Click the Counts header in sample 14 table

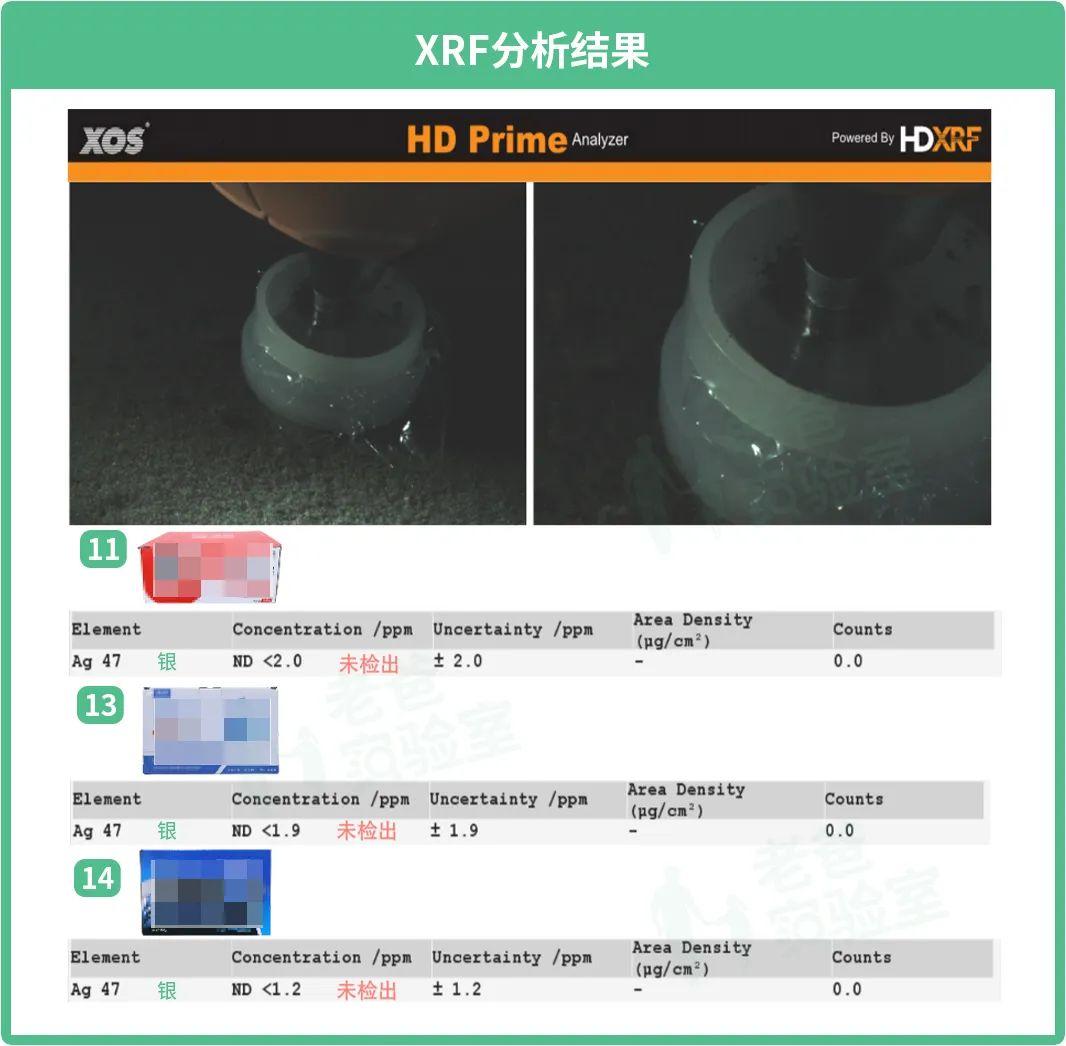[861, 957]
